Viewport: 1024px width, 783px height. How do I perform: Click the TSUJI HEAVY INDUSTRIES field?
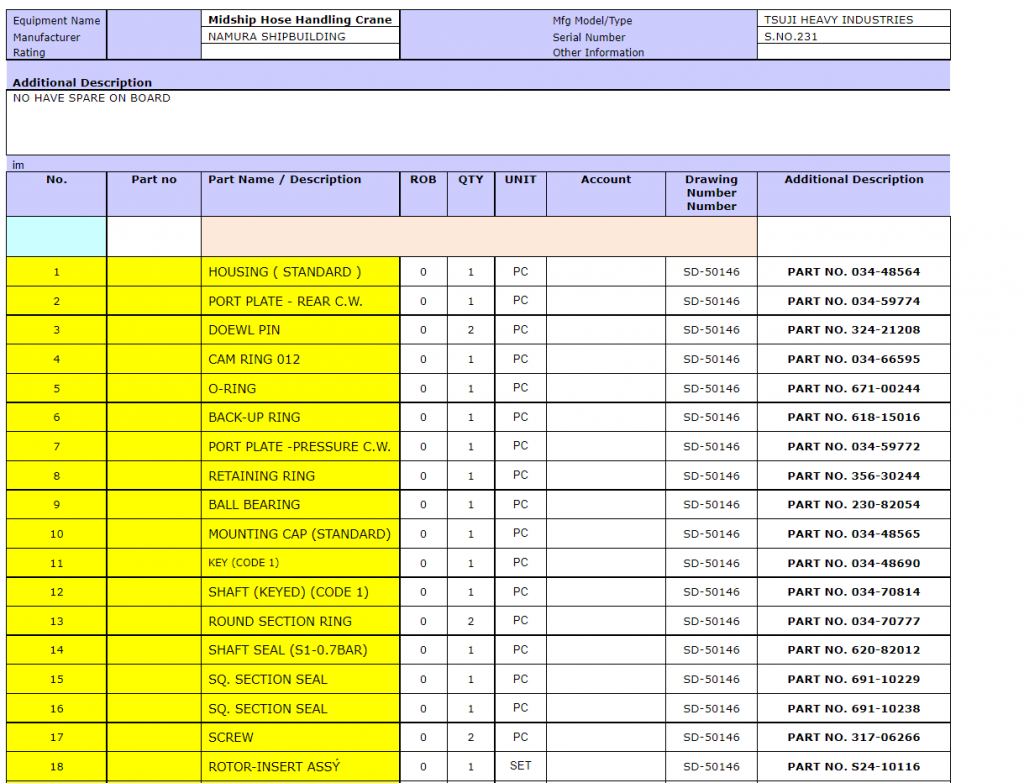pos(853,20)
